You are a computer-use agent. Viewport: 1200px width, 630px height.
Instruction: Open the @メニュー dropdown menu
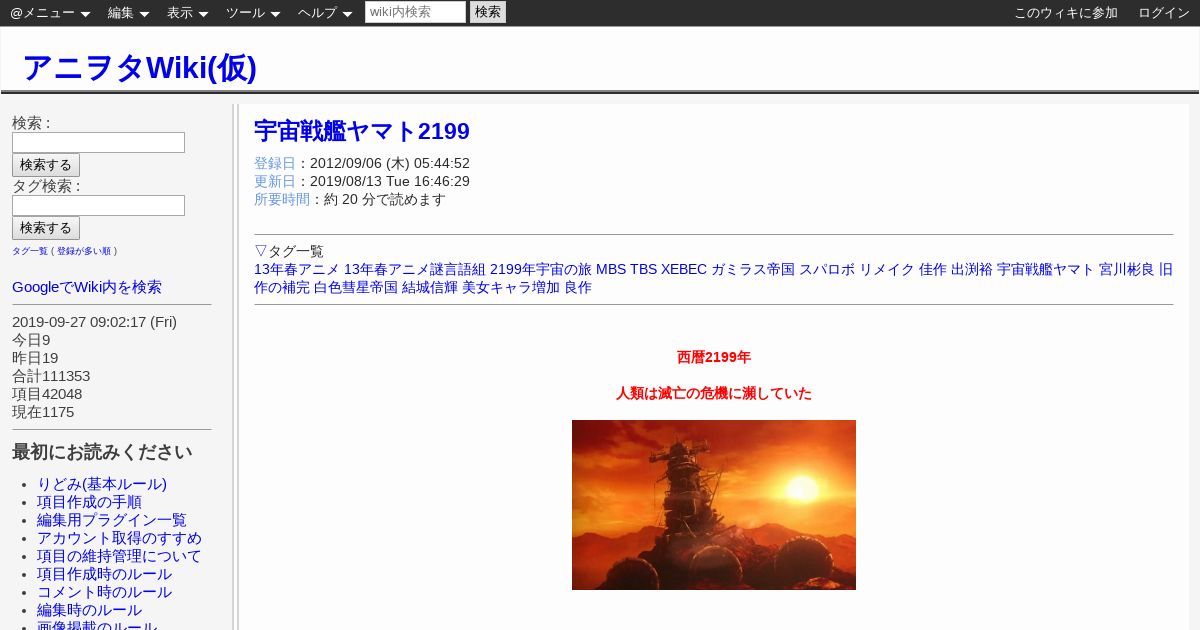tap(50, 13)
